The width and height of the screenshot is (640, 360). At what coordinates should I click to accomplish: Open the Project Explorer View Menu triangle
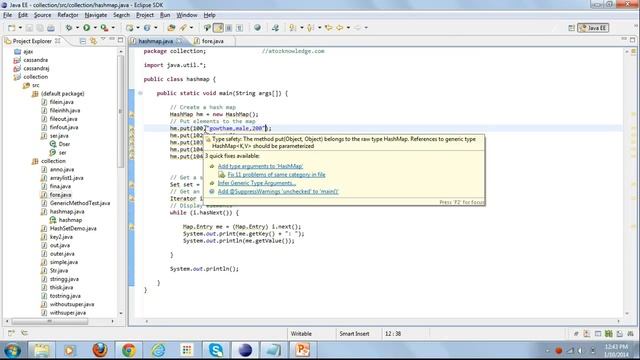point(103,40)
